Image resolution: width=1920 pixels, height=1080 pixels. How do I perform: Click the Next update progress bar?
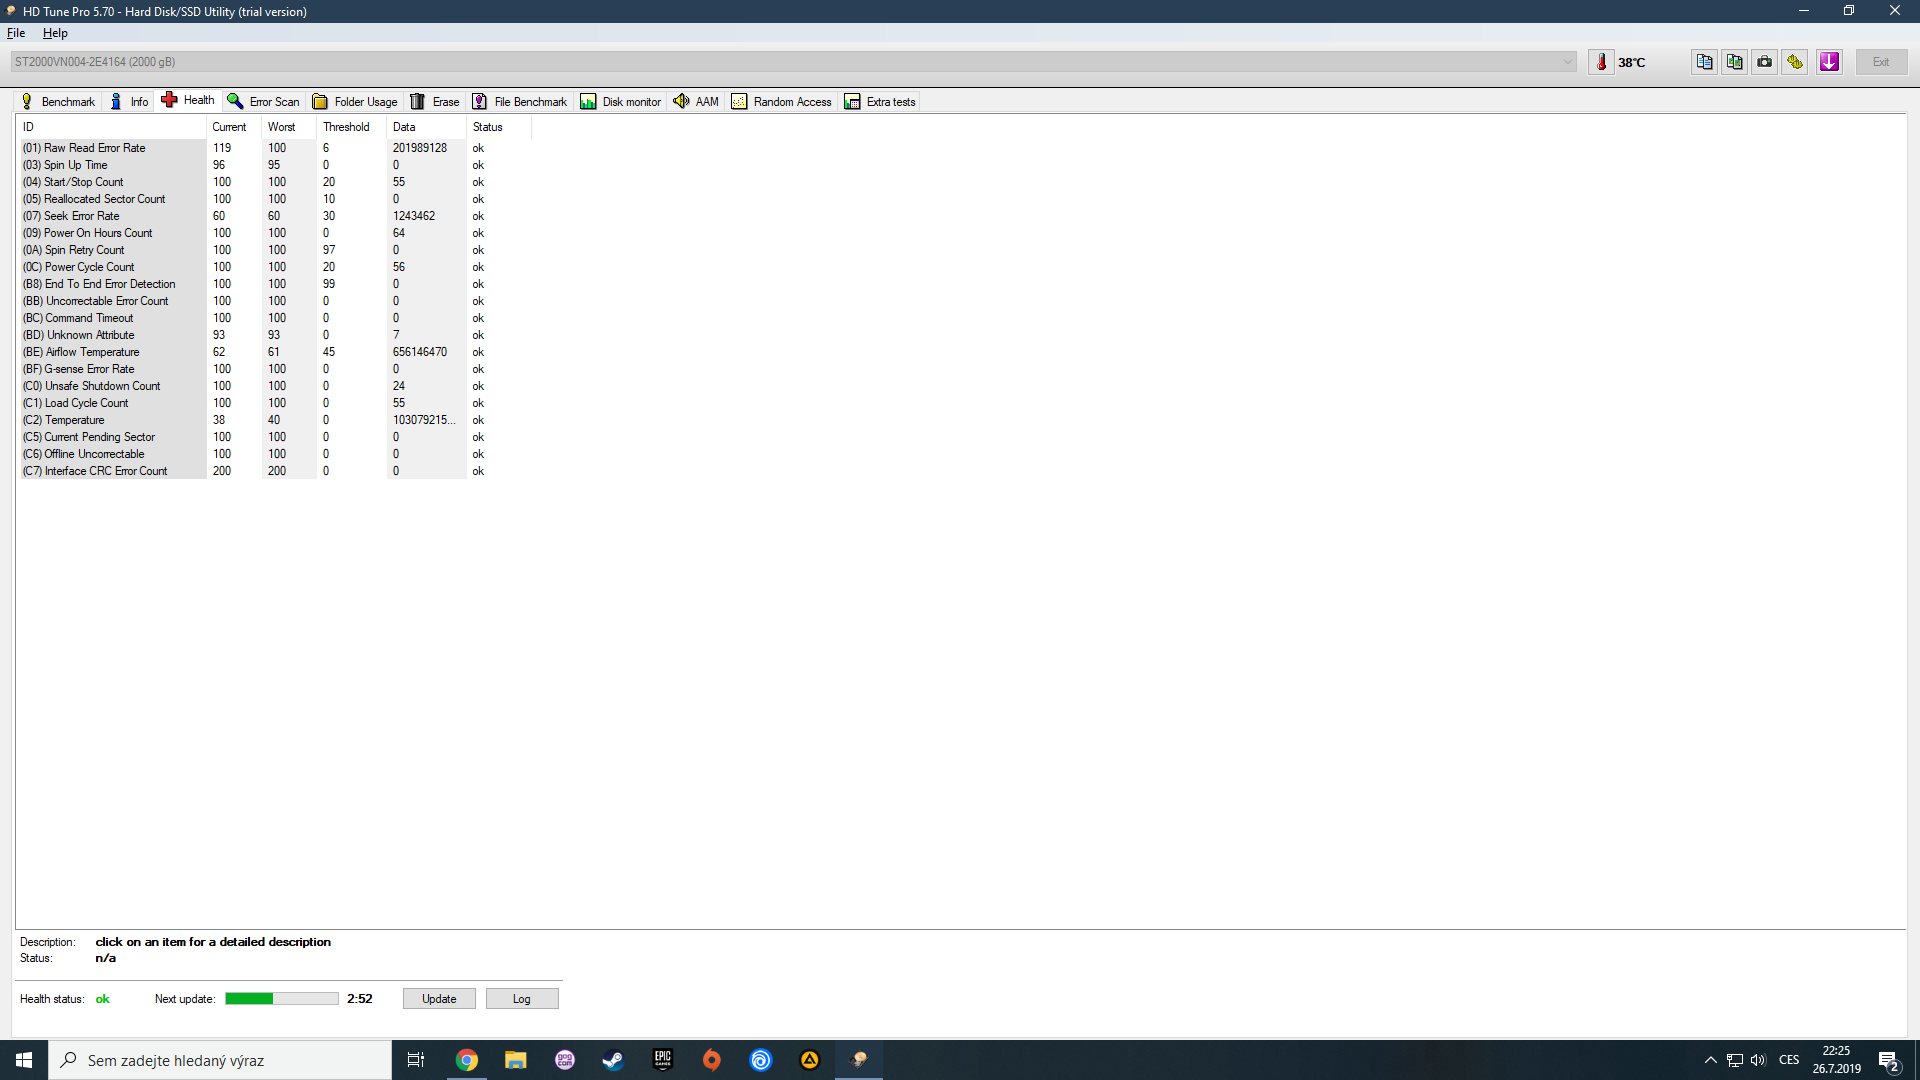coord(281,999)
